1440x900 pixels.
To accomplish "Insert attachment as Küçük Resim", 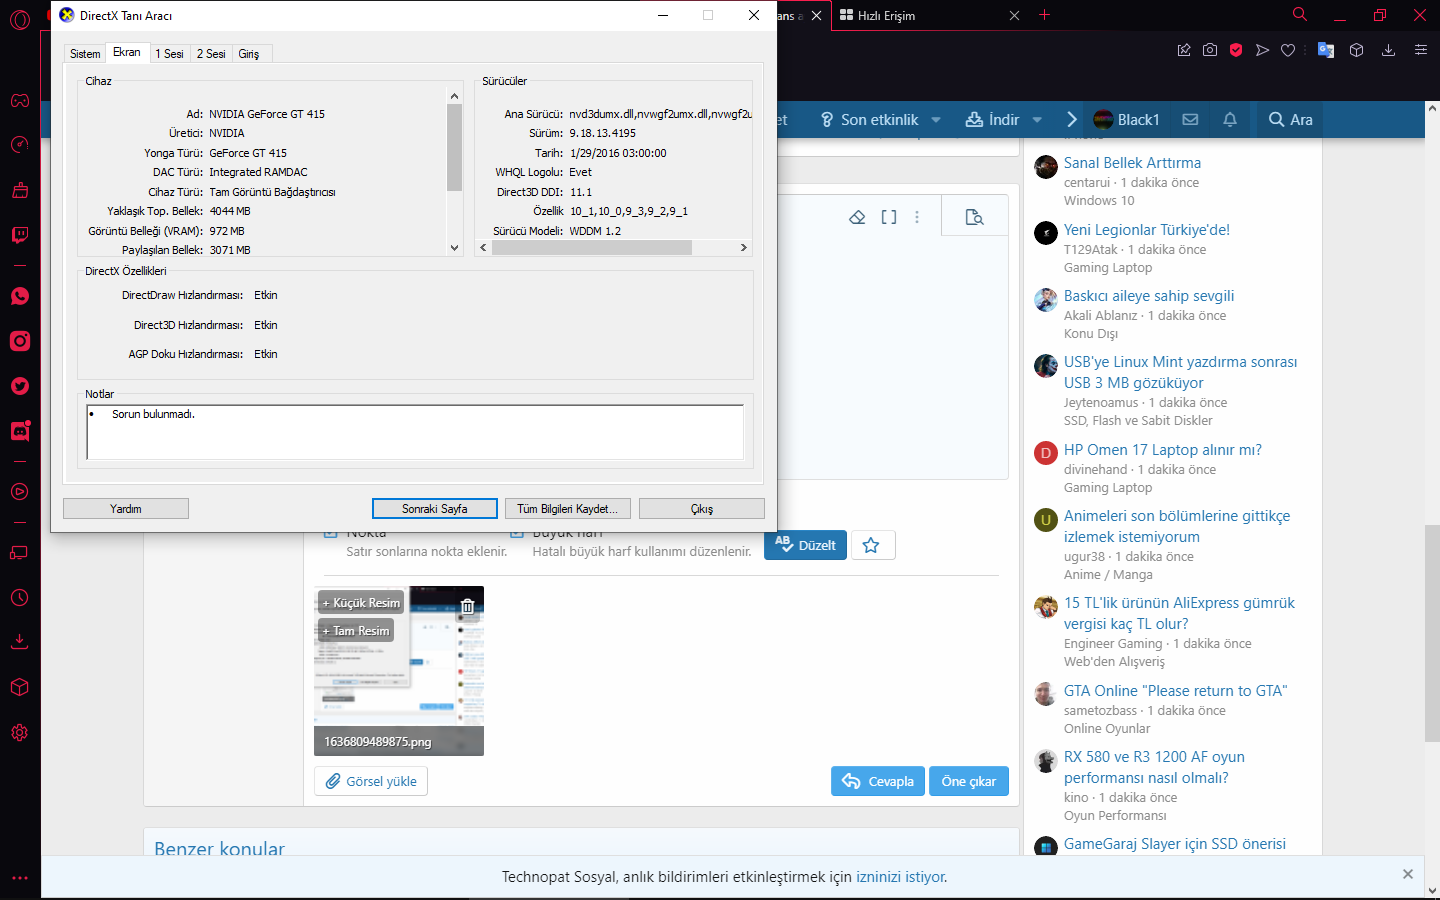I will 361,603.
